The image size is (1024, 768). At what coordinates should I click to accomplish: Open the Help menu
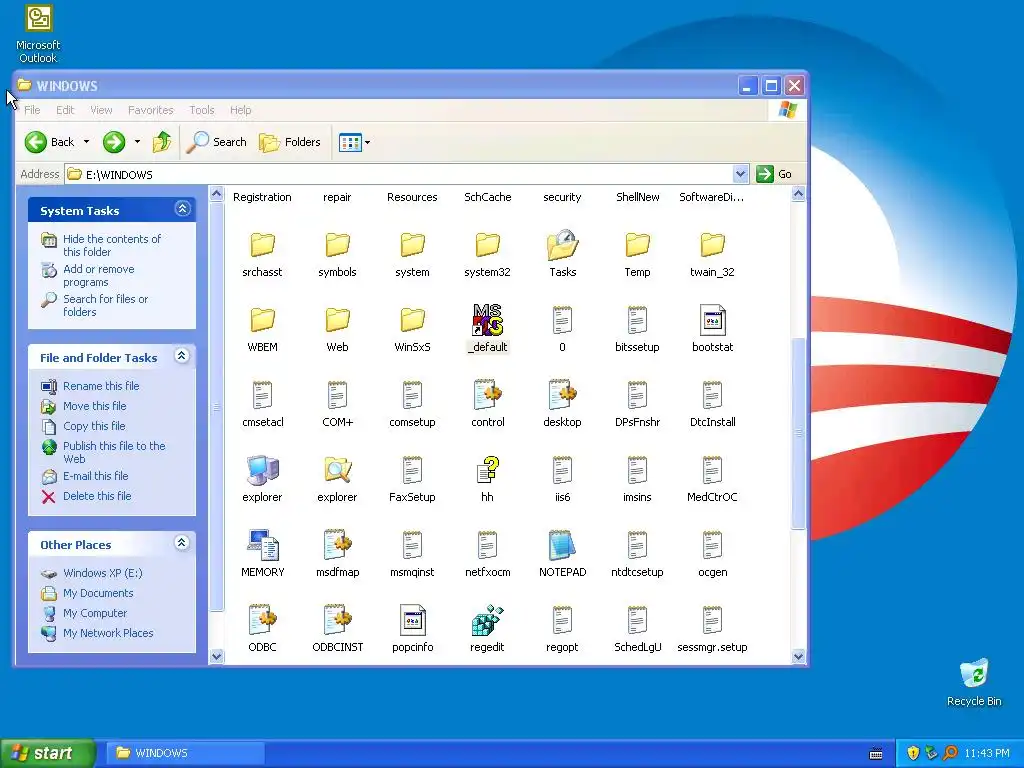pos(240,110)
